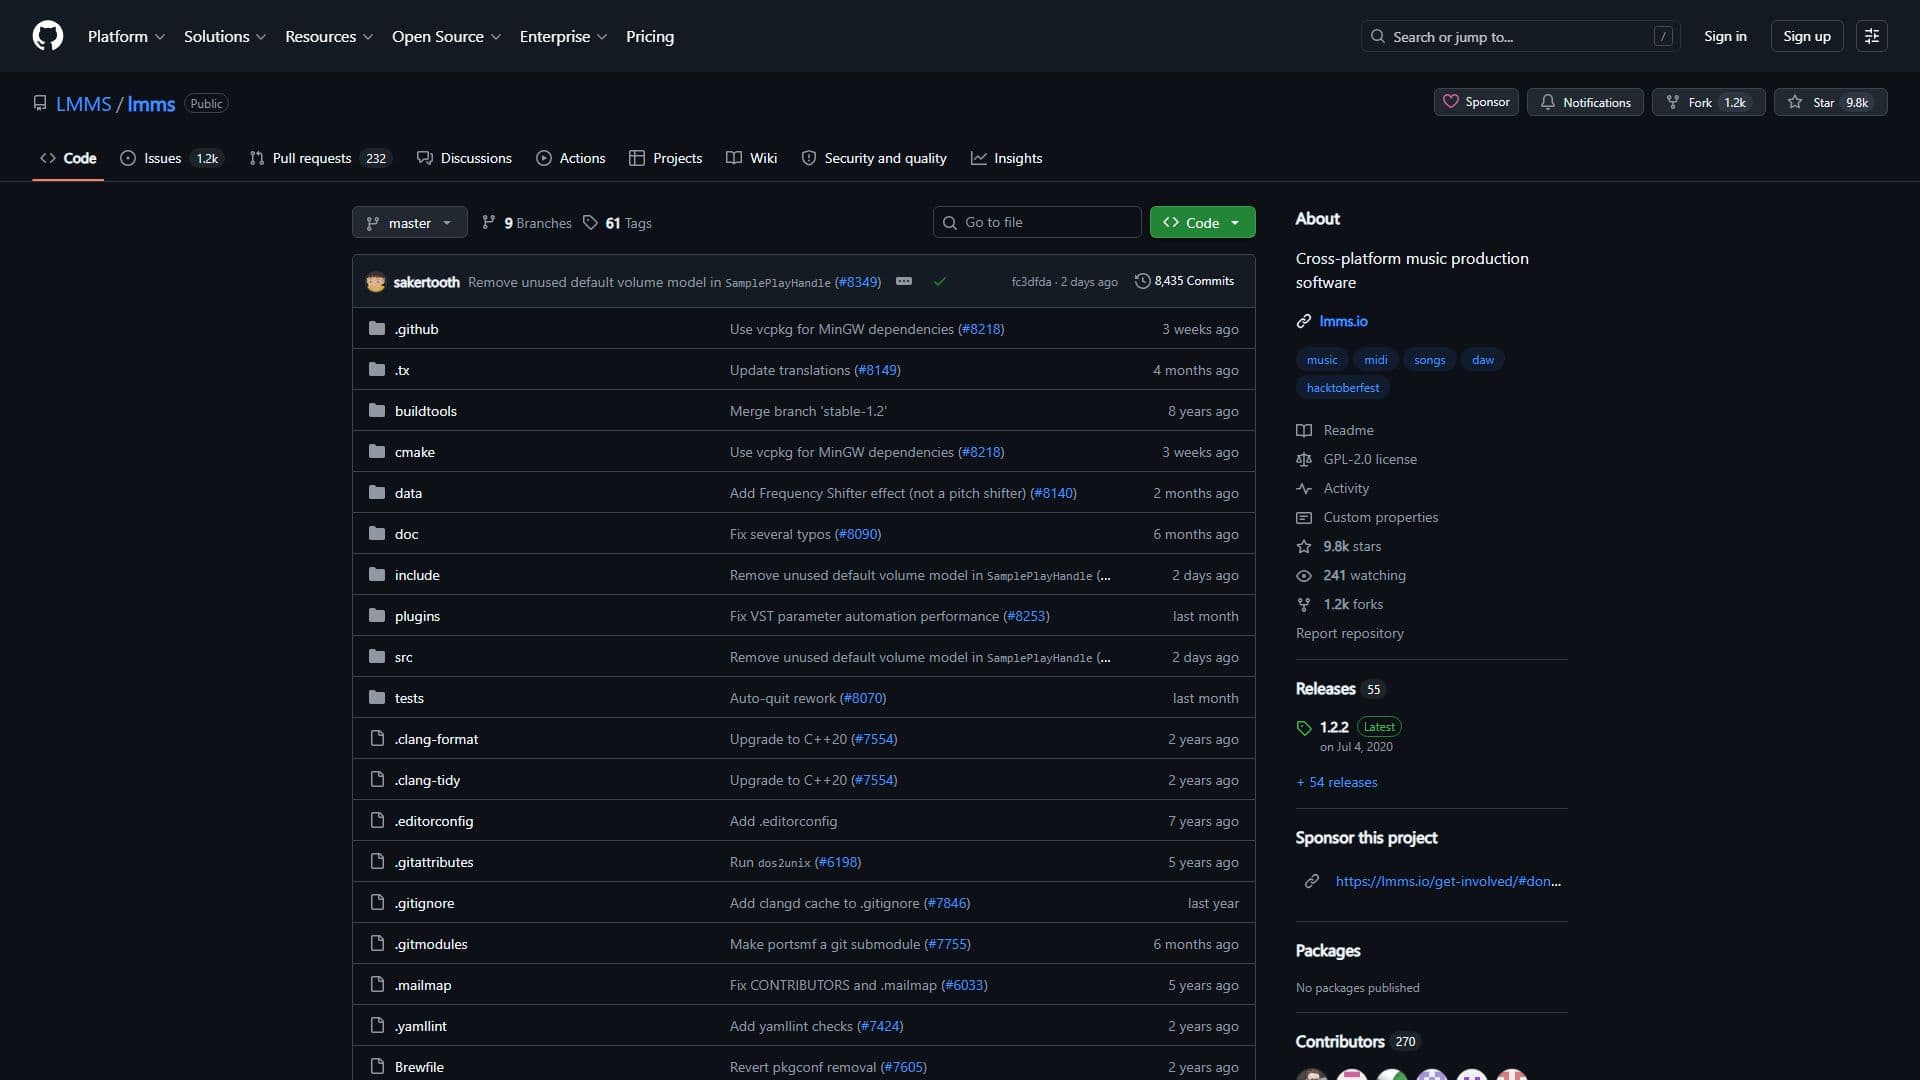This screenshot has width=1920, height=1080.
Task: View 9.8k stars link in About
Action: click(x=1339, y=546)
